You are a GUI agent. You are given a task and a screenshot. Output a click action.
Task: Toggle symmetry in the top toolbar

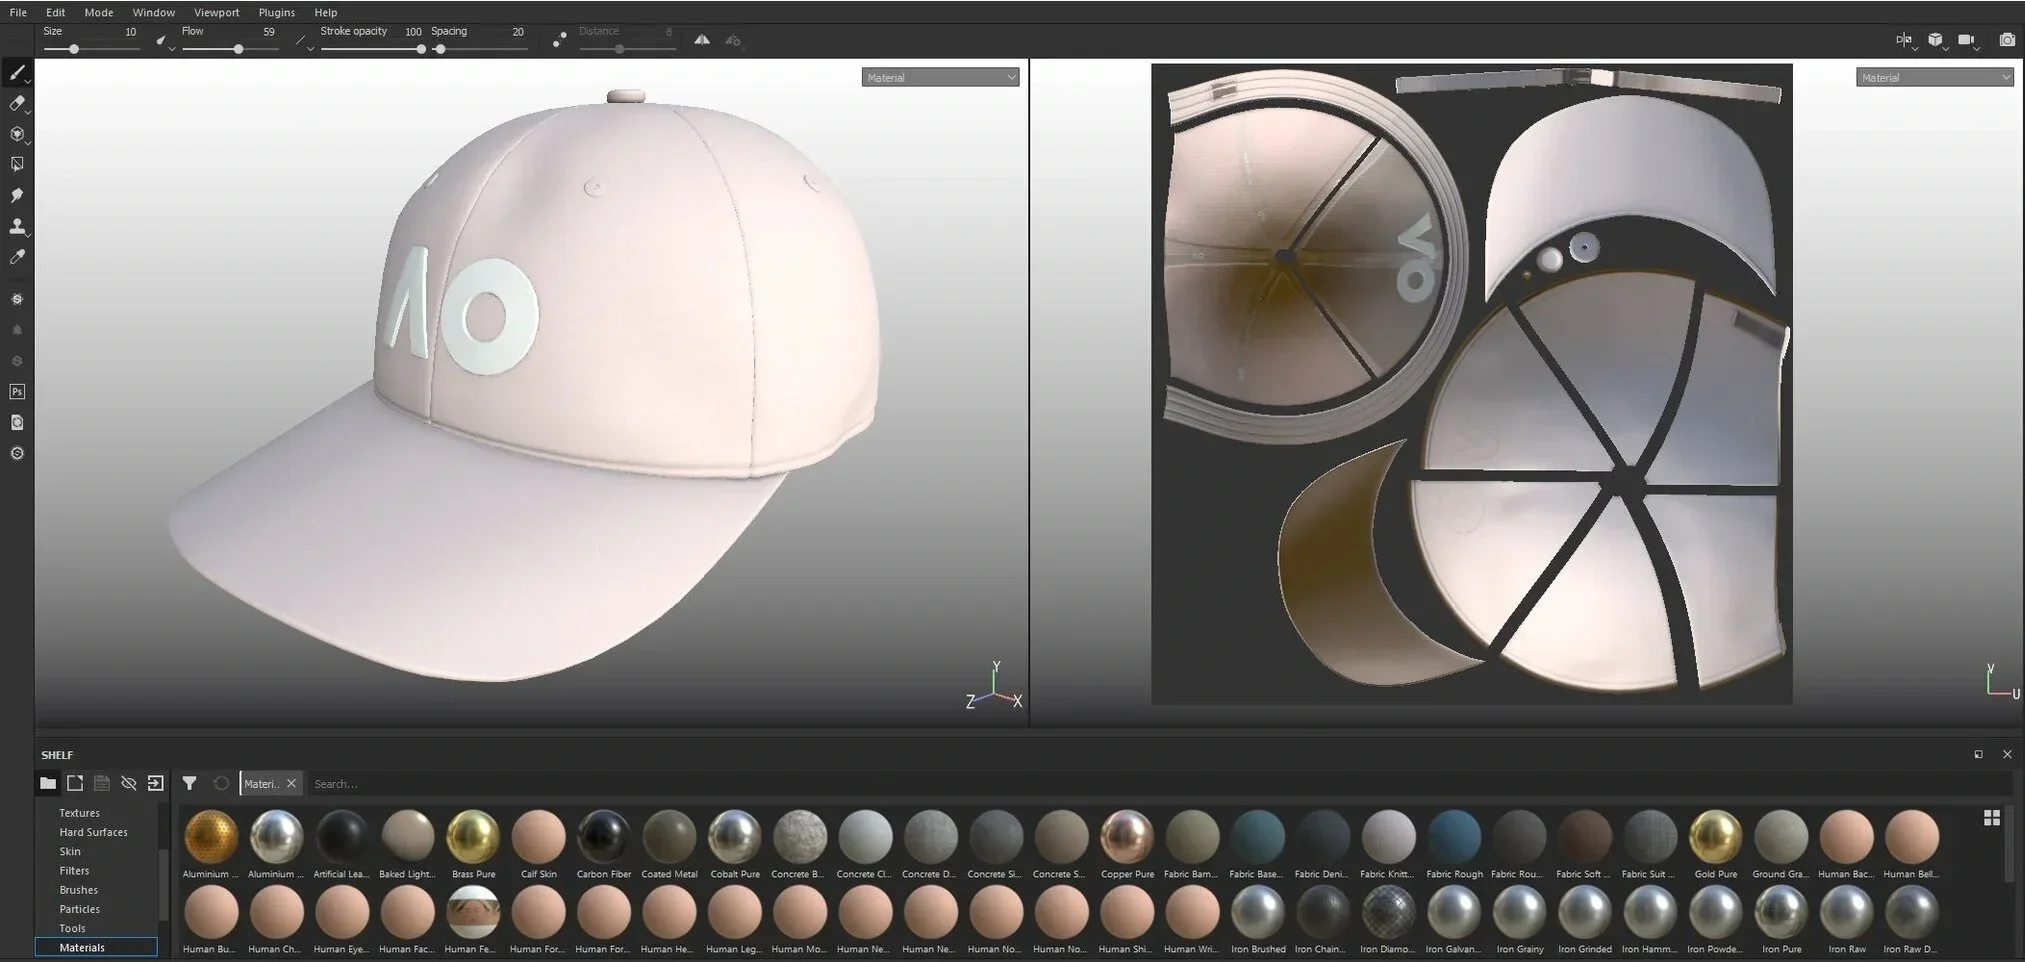tap(703, 40)
